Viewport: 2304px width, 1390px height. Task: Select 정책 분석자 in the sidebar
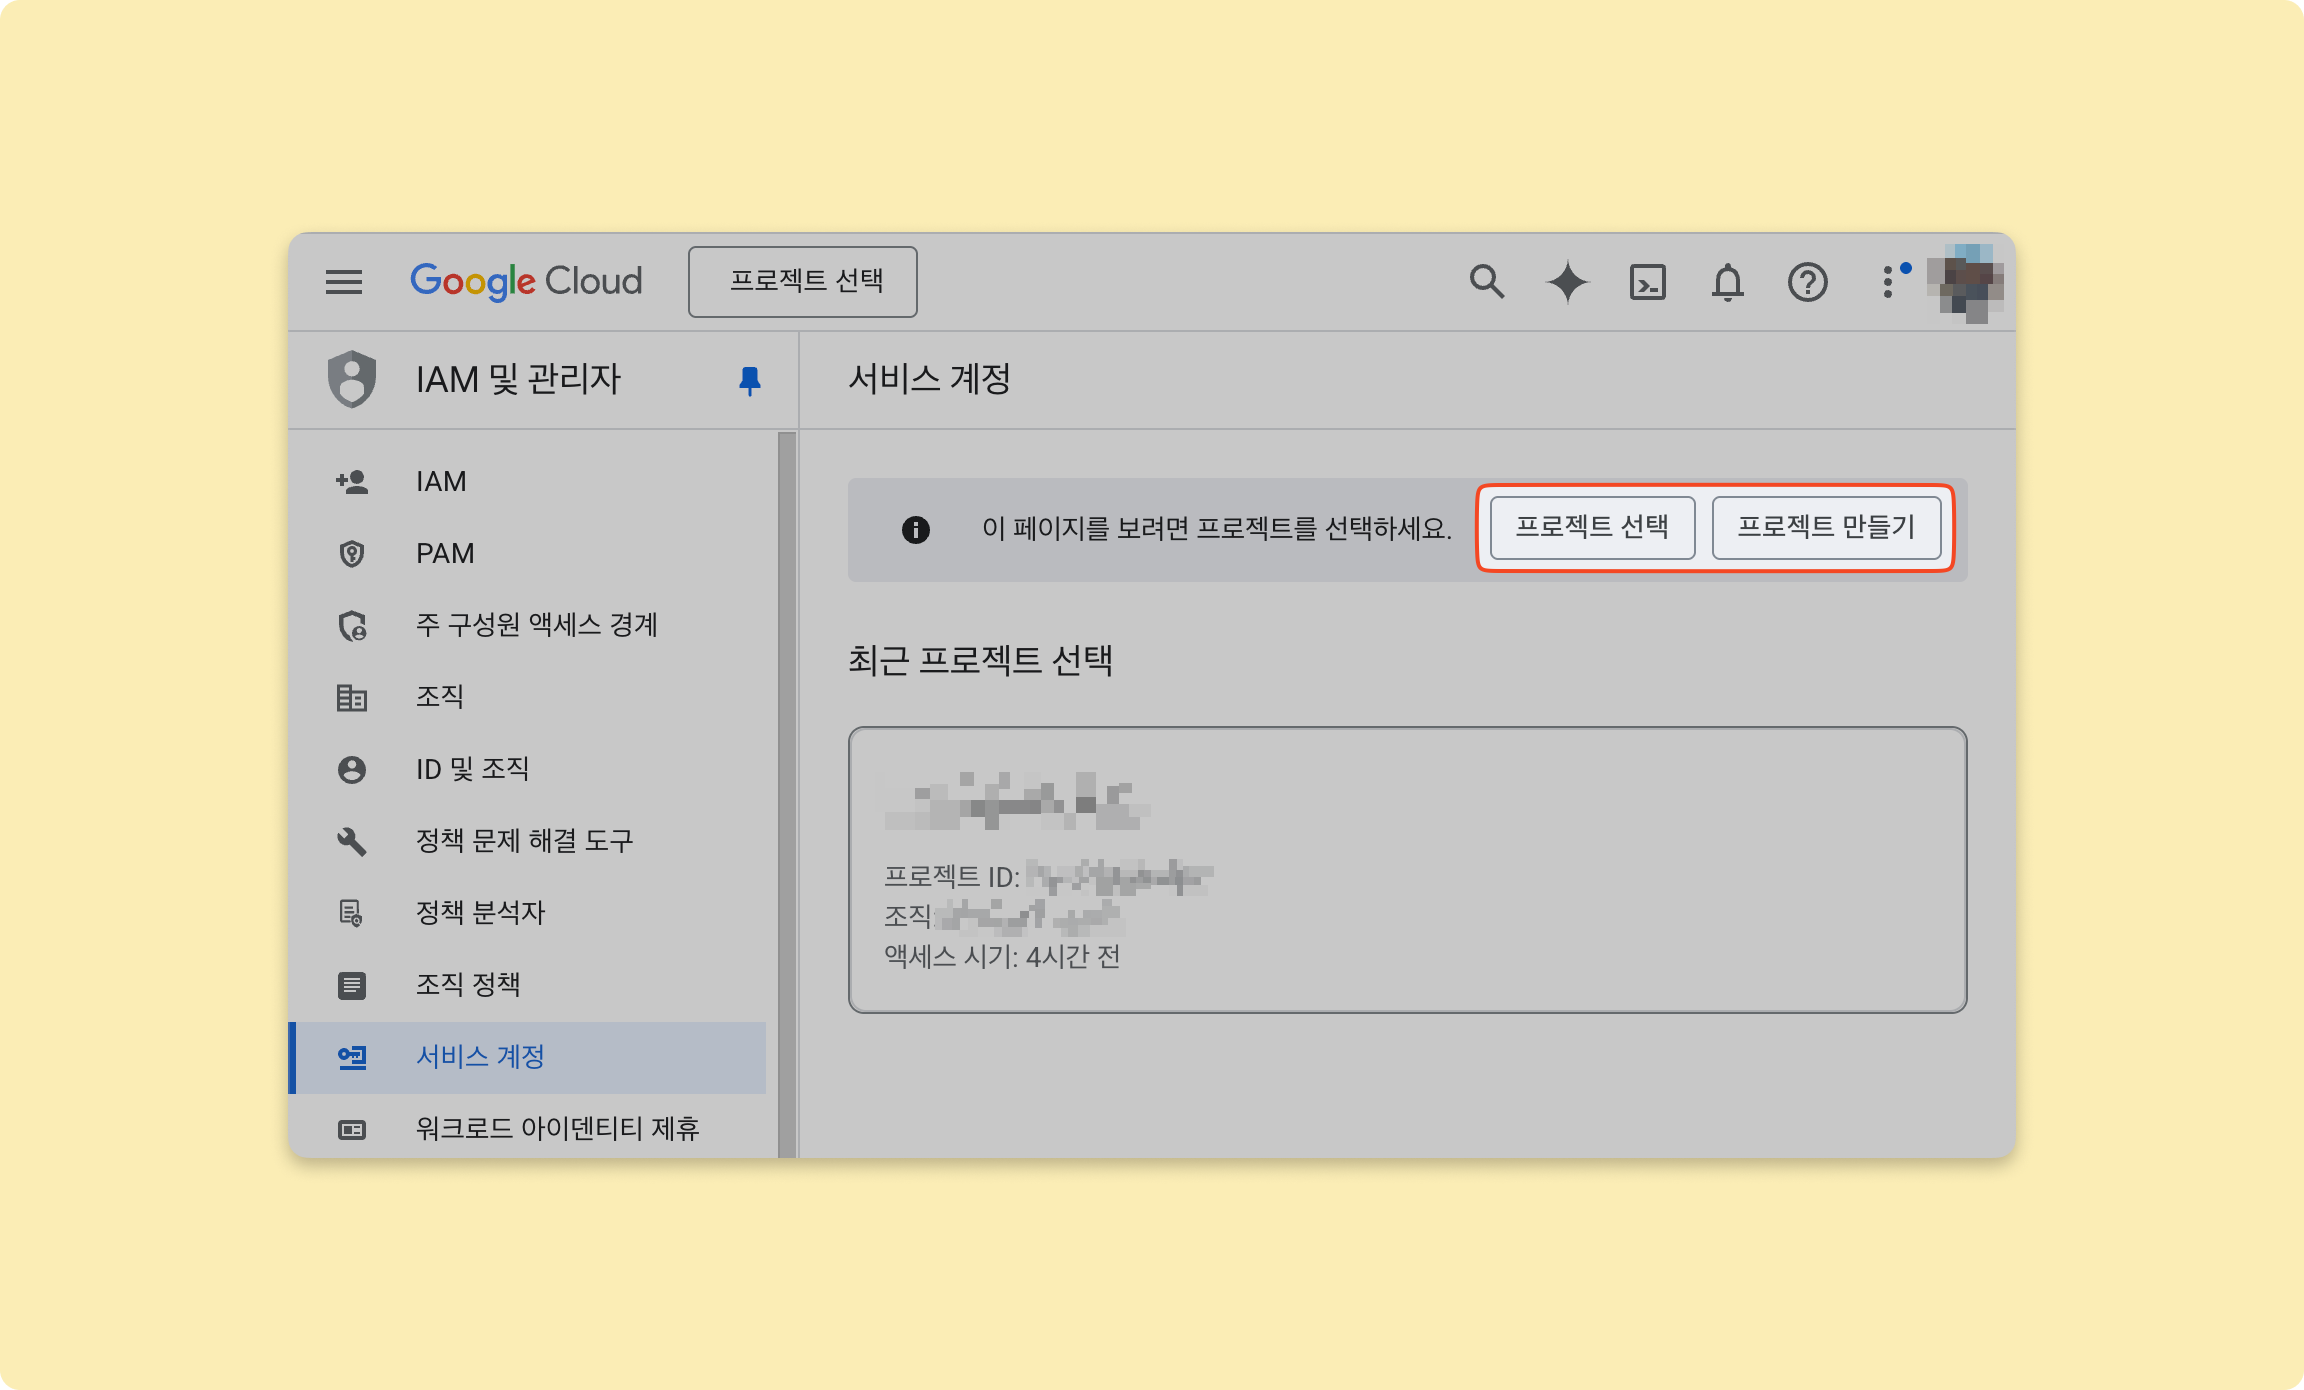coord(480,913)
